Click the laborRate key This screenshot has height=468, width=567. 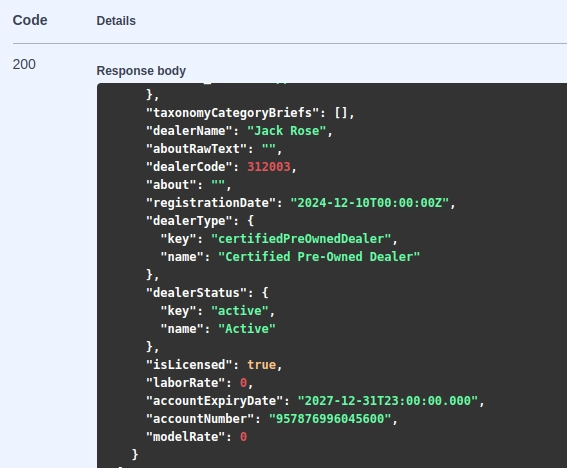tap(186, 383)
